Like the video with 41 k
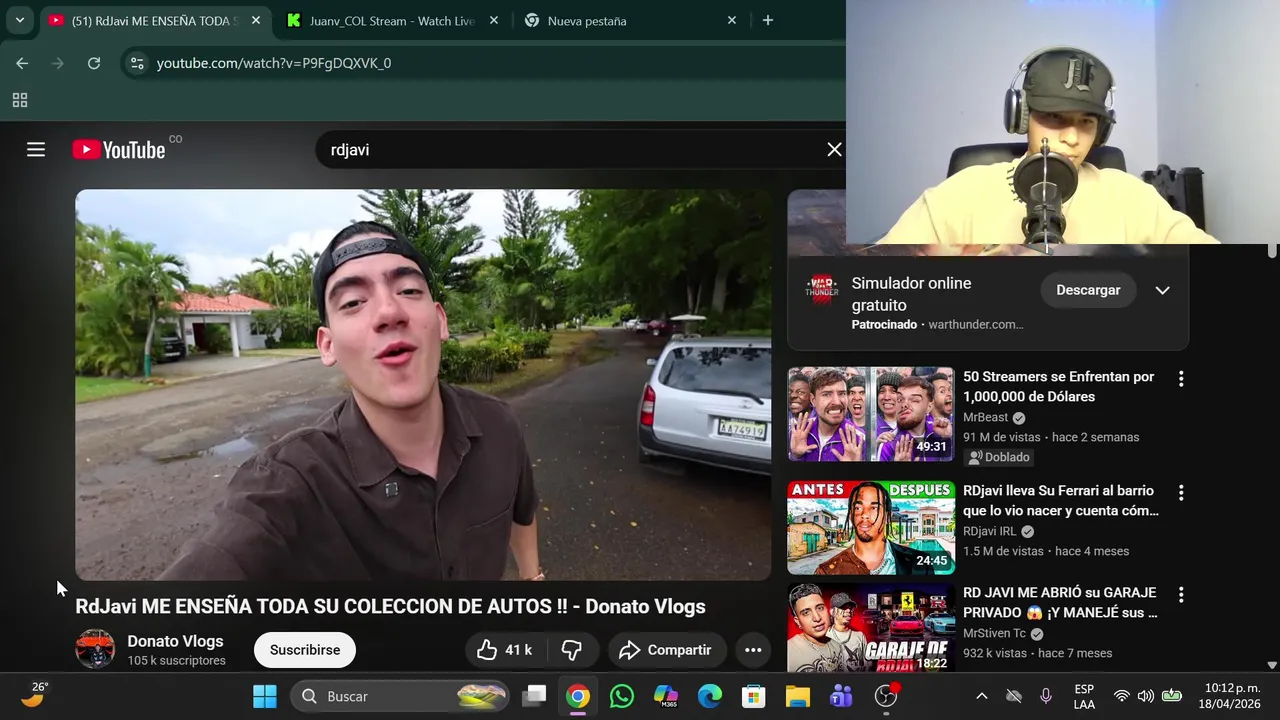The height and width of the screenshot is (720, 1280). tap(504, 650)
